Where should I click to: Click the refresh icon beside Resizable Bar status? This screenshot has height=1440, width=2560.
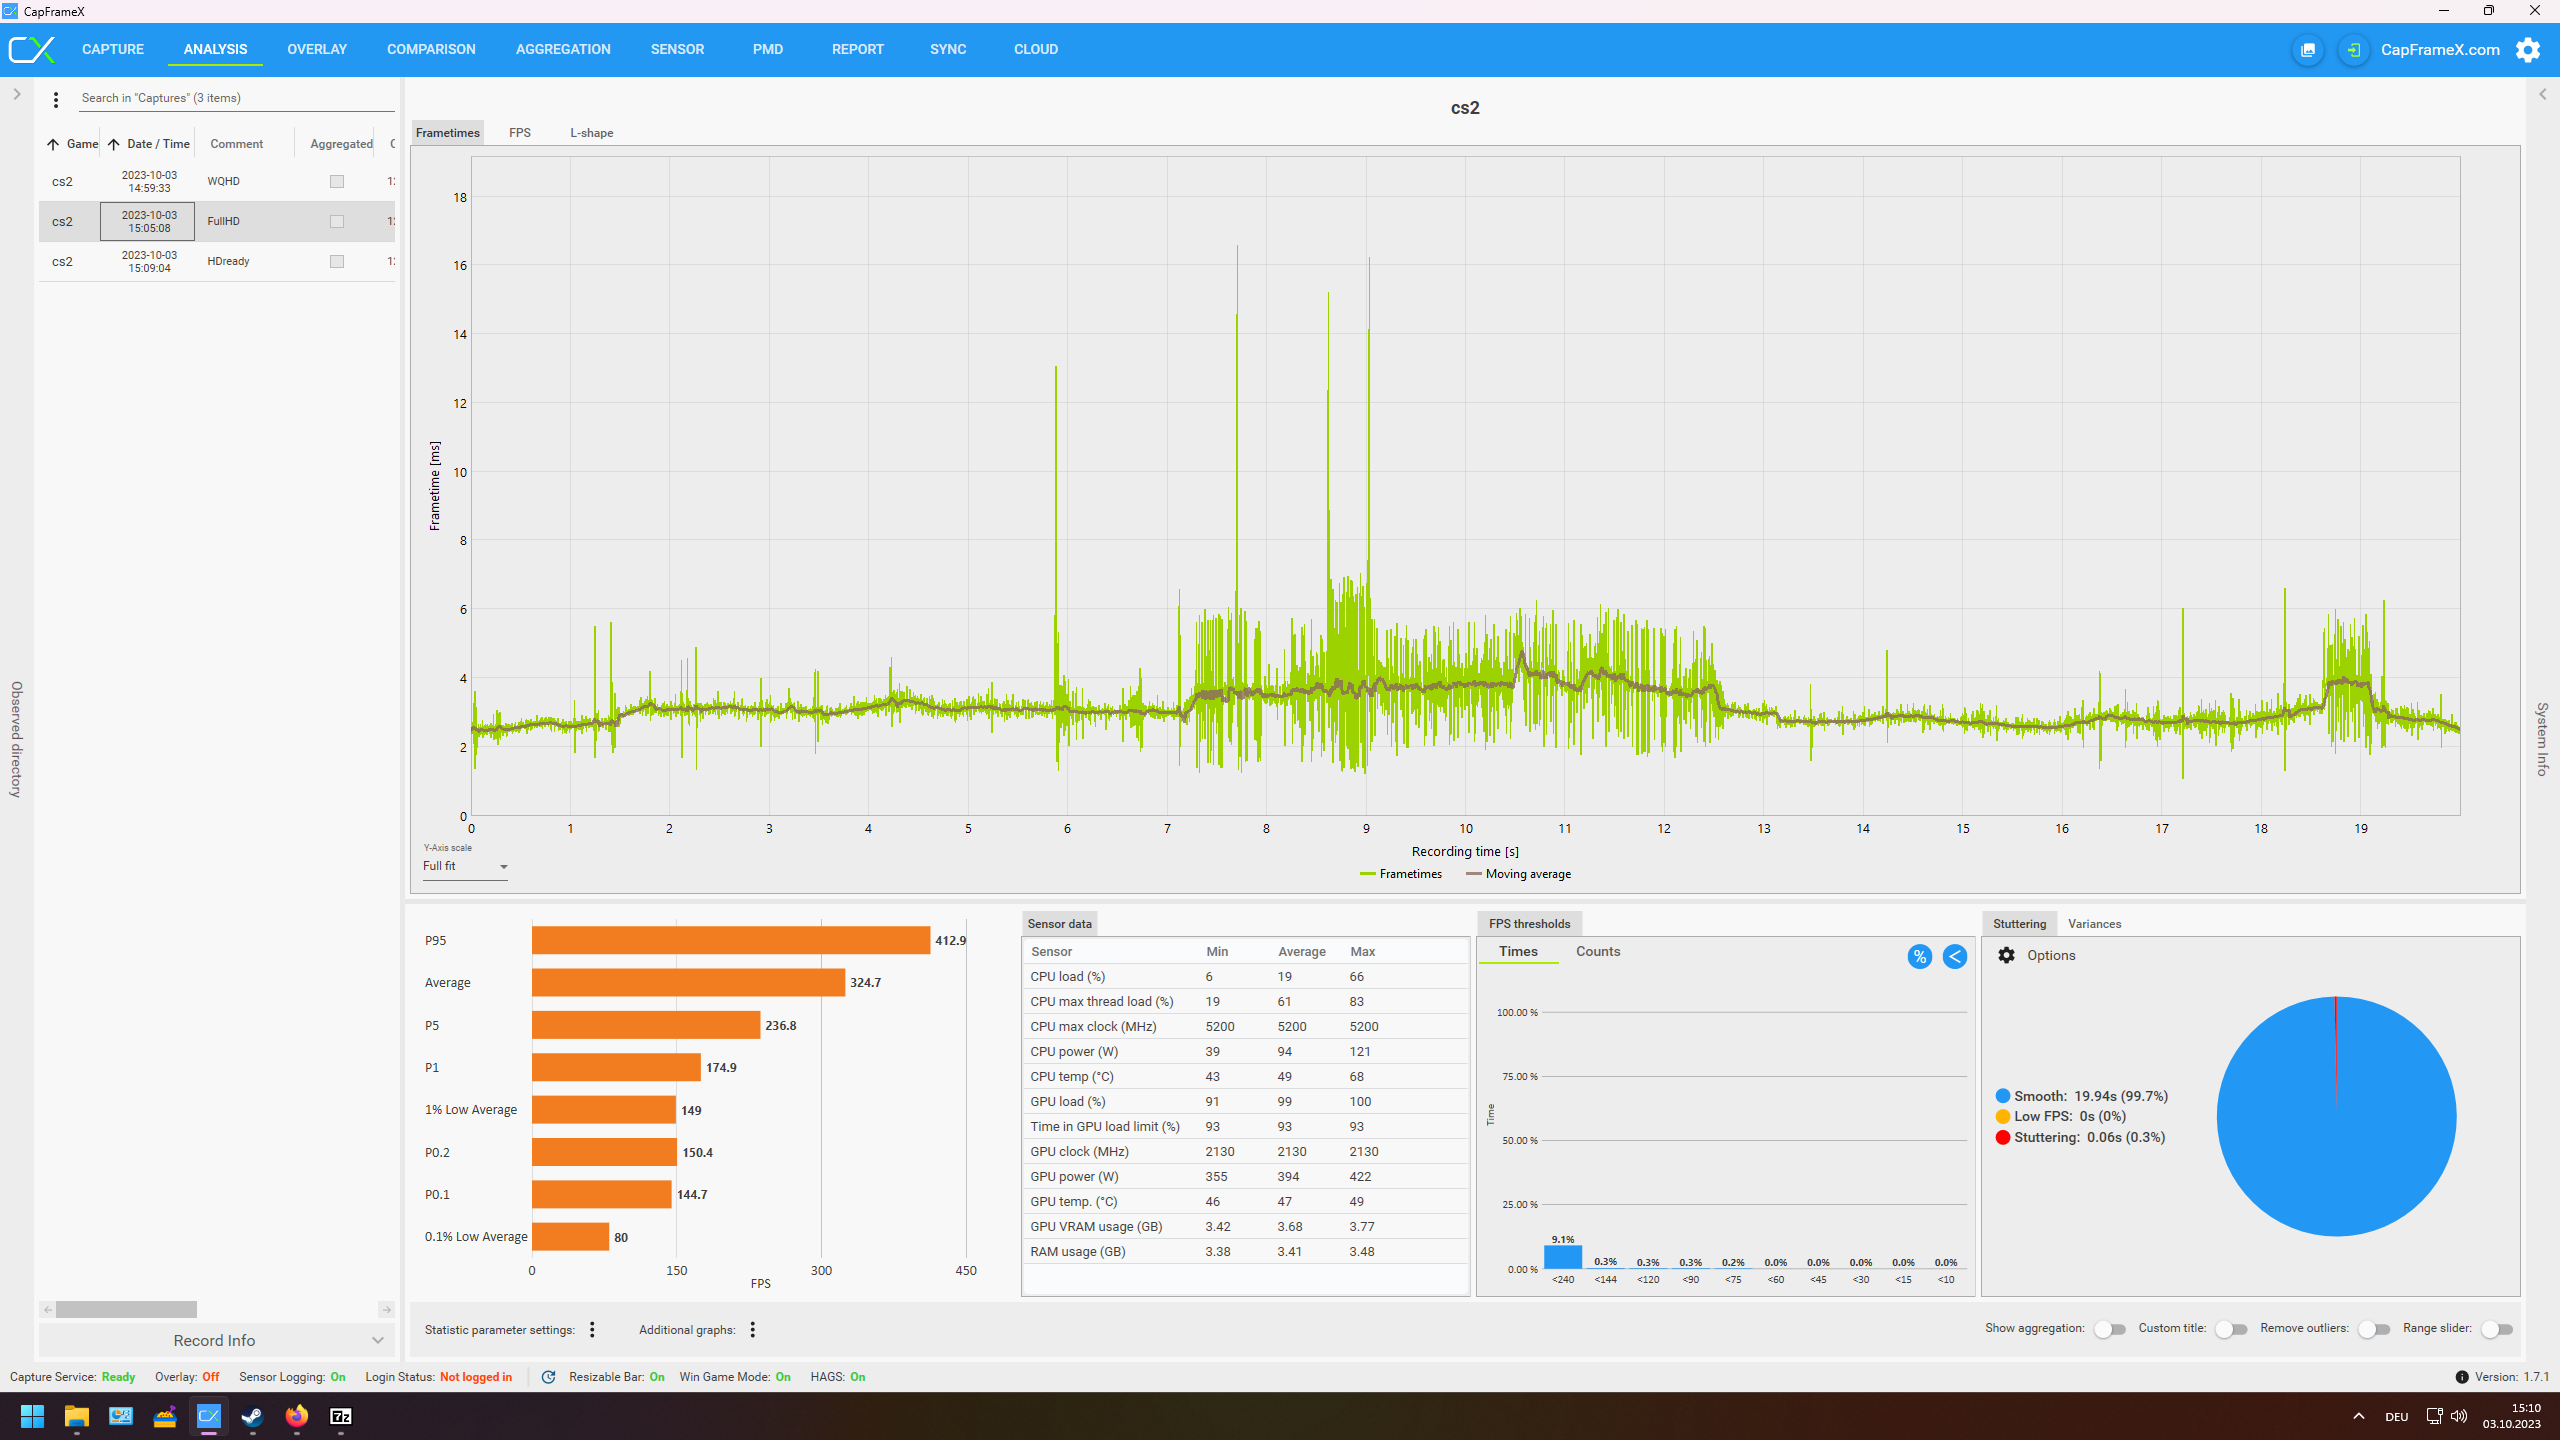pyautogui.click(x=548, y=1377)
